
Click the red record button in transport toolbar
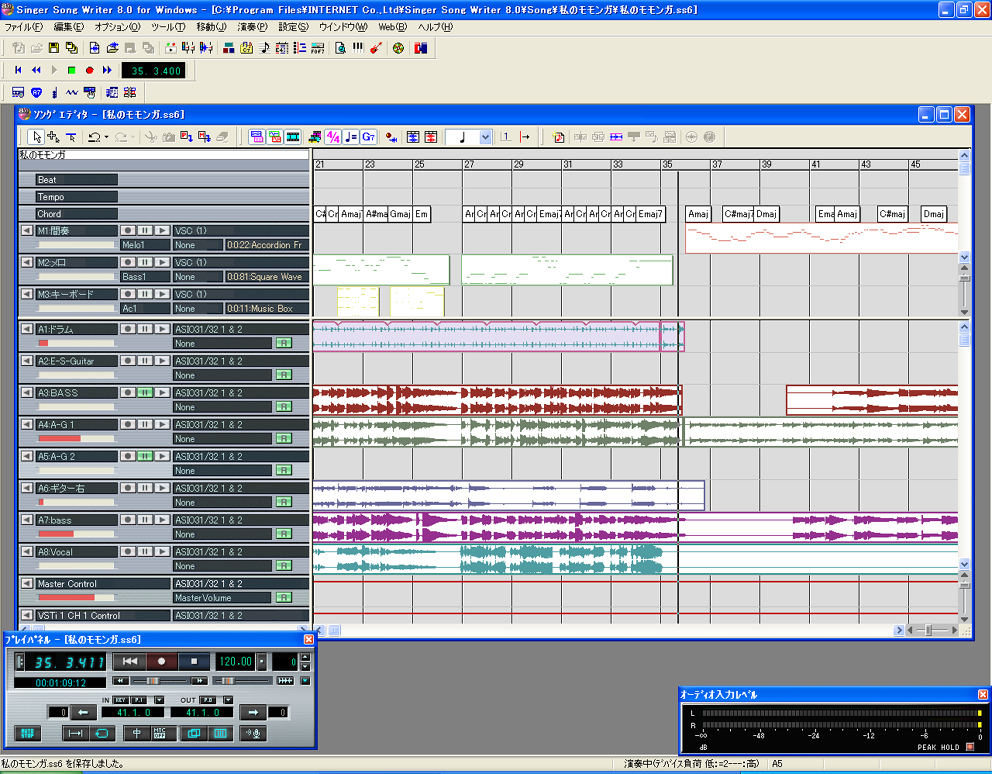click(x=89, y=70)
